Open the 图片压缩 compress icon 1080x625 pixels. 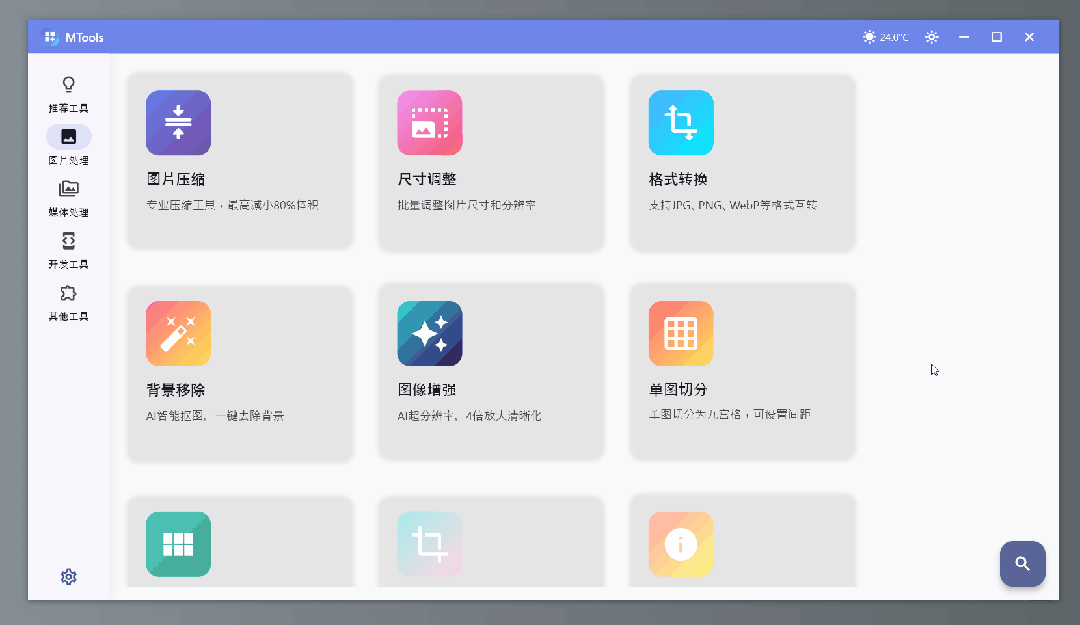coord(178,123)
